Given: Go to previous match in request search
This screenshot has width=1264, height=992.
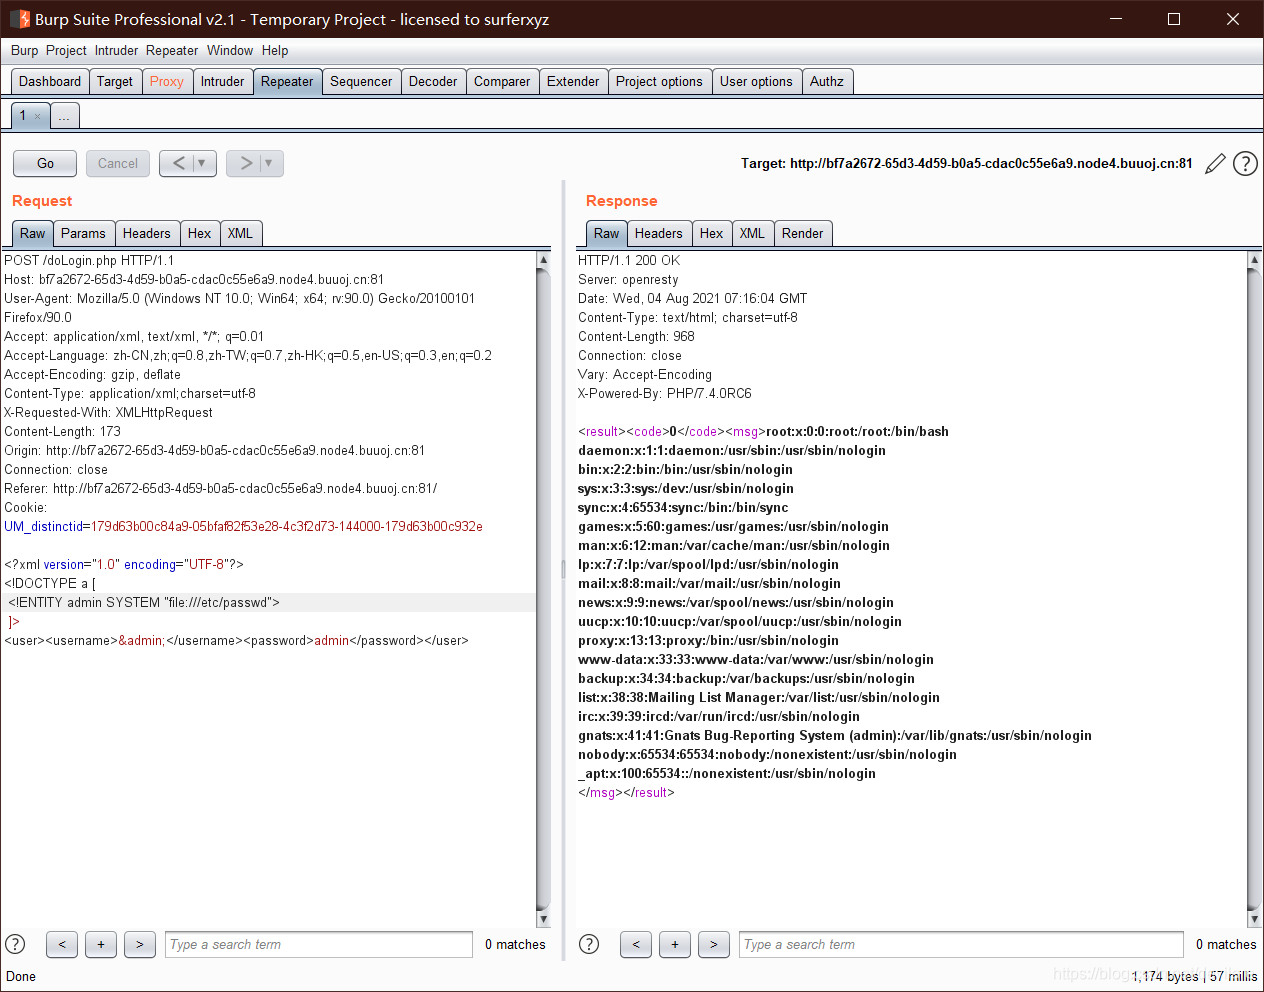Looking at the screenshot, I should point(62,944).
